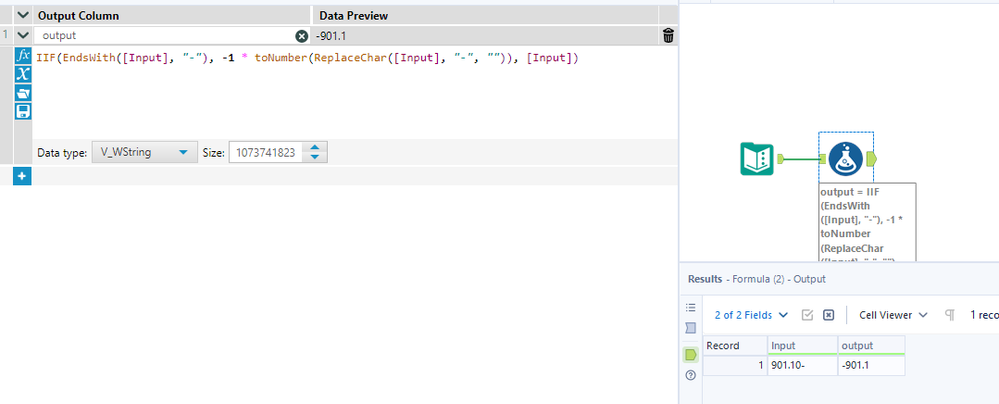Open the columns and constants (X) menu
999x404 pixels.
point(23,75)
